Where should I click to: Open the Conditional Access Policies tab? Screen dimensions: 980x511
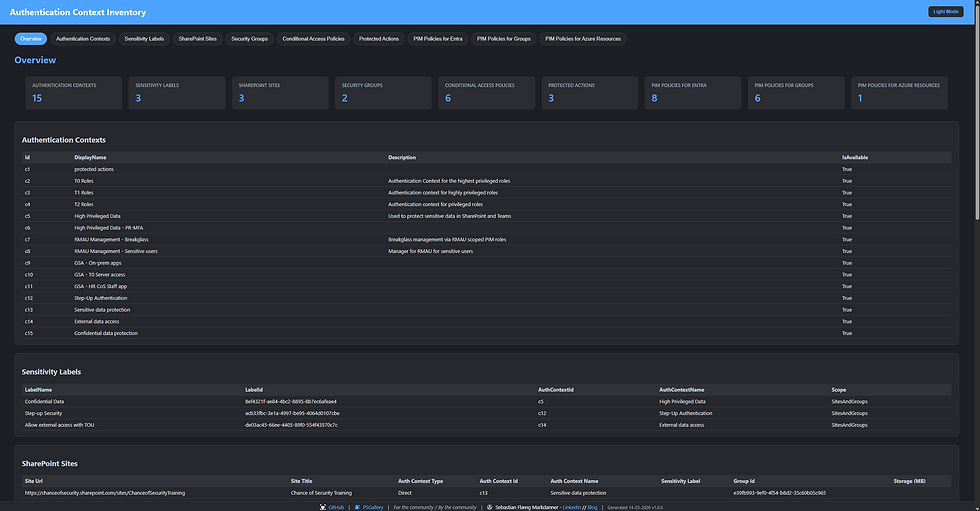313,39
